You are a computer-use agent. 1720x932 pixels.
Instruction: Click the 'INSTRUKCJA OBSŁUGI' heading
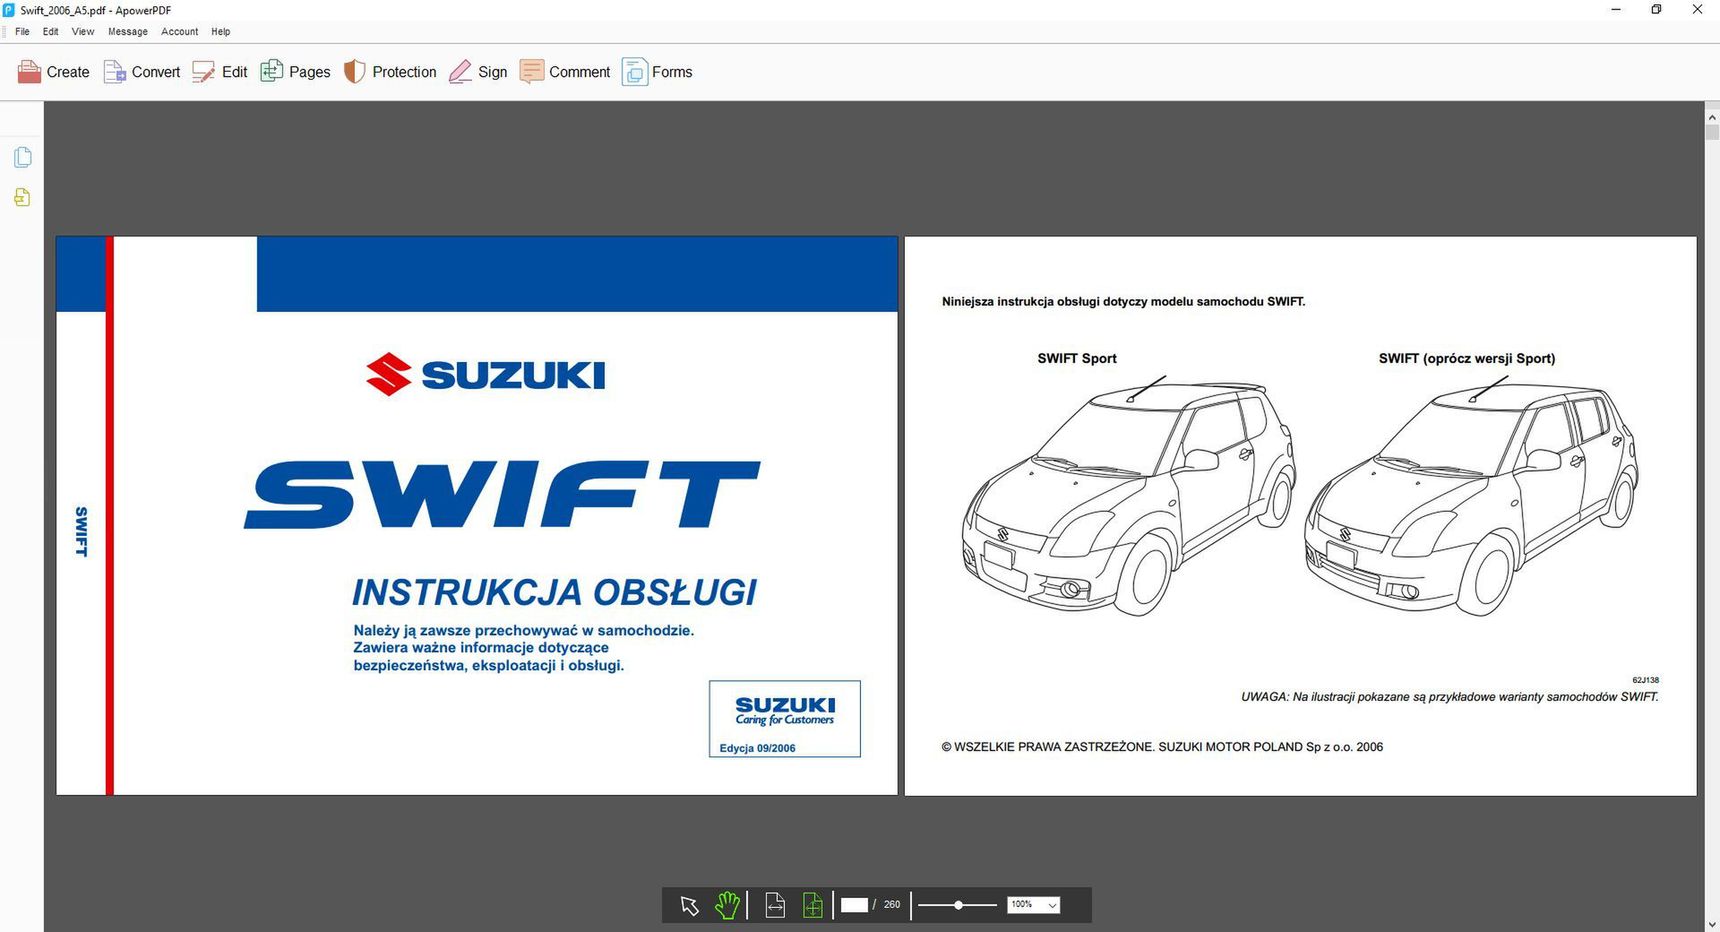point(554,592)
